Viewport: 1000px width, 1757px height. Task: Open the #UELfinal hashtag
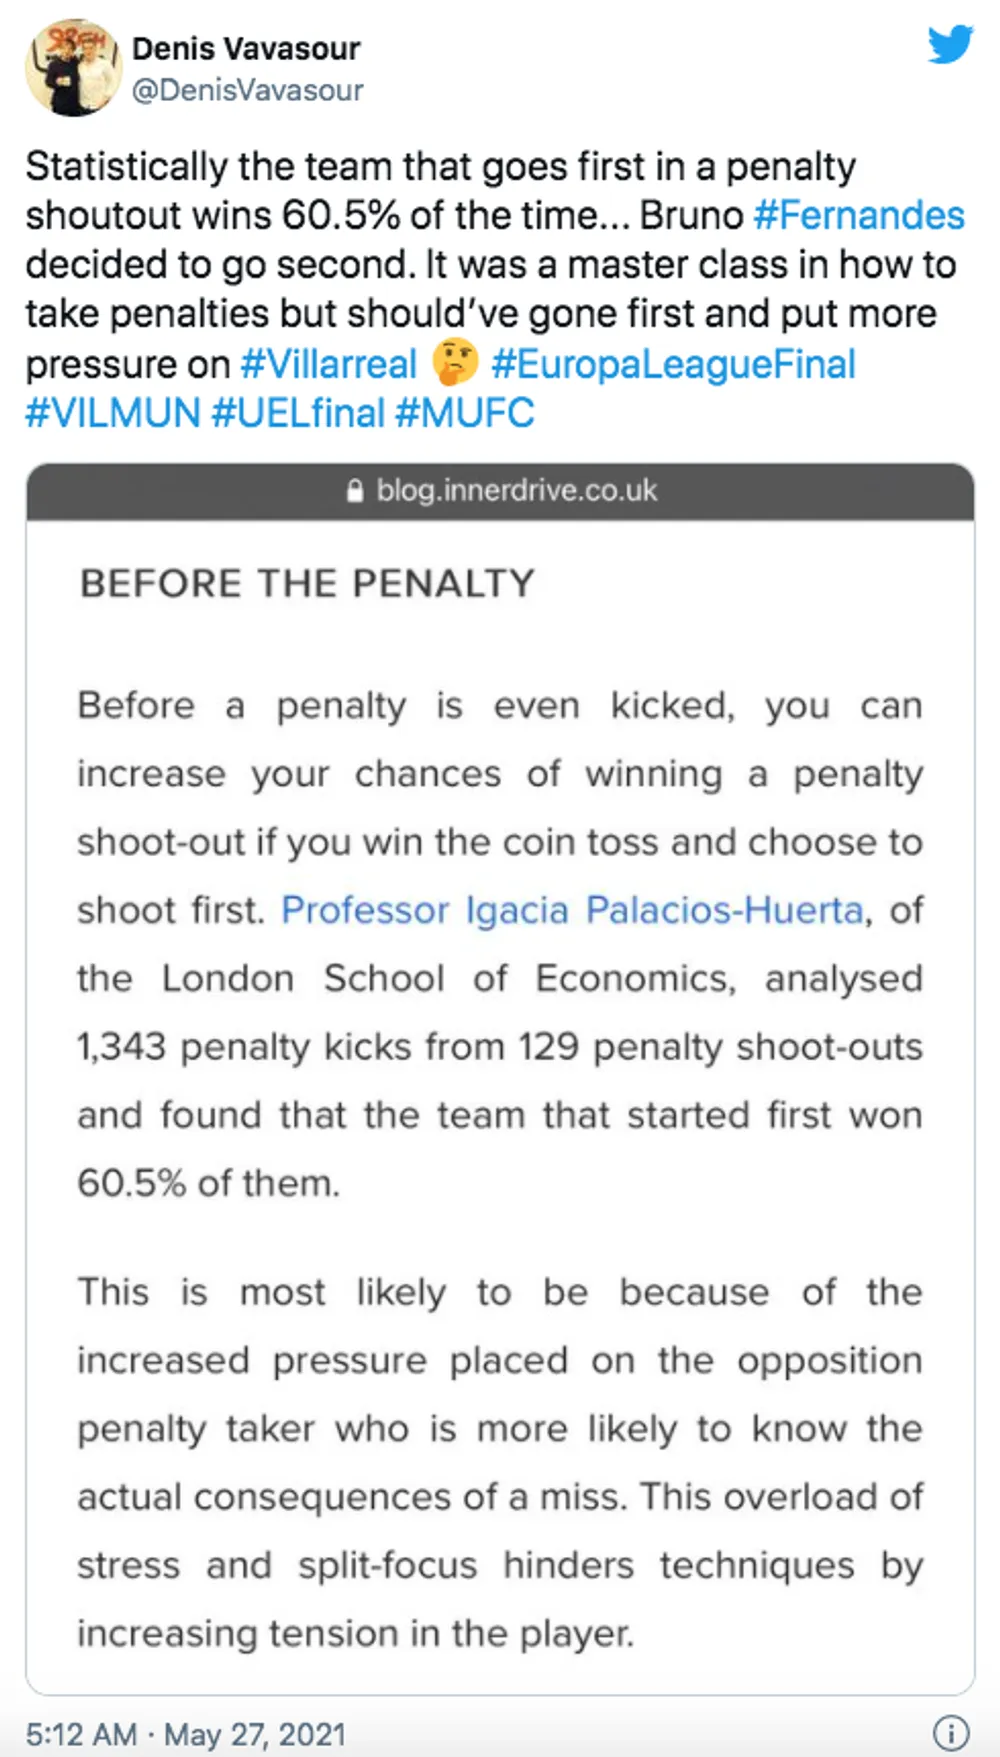pos(298,413)
